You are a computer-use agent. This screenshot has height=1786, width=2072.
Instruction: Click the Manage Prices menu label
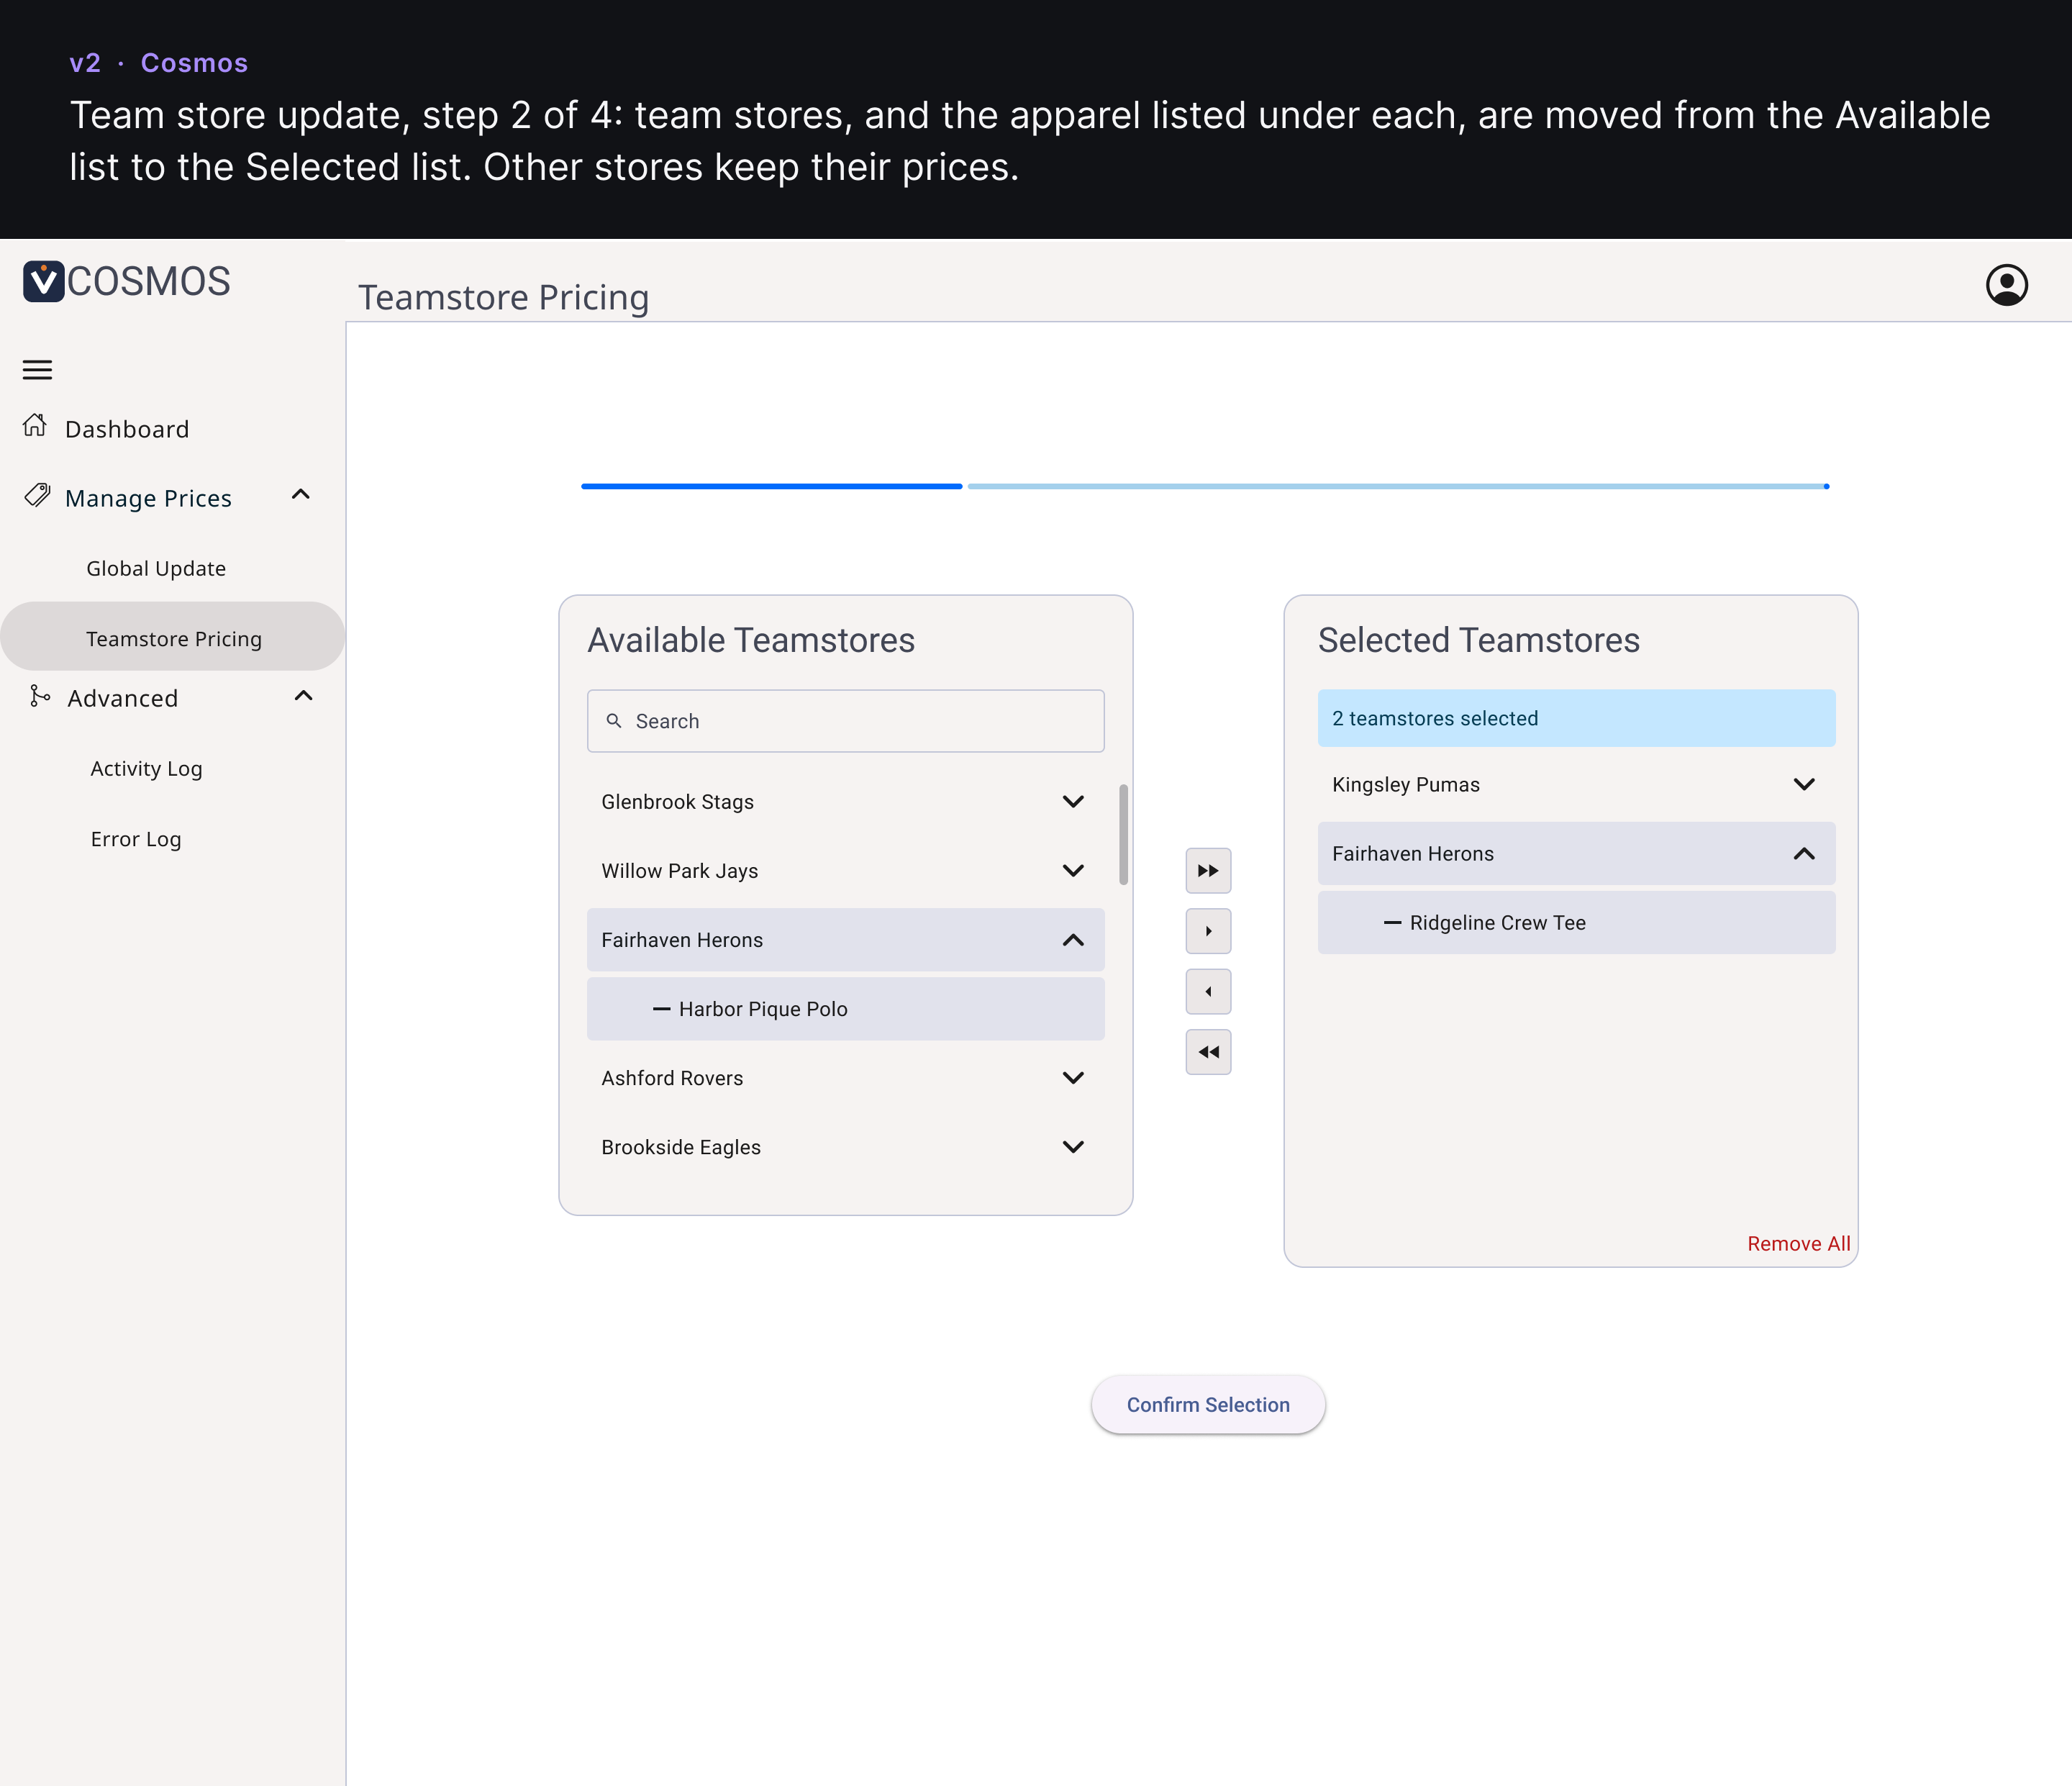tap(148, 498)
